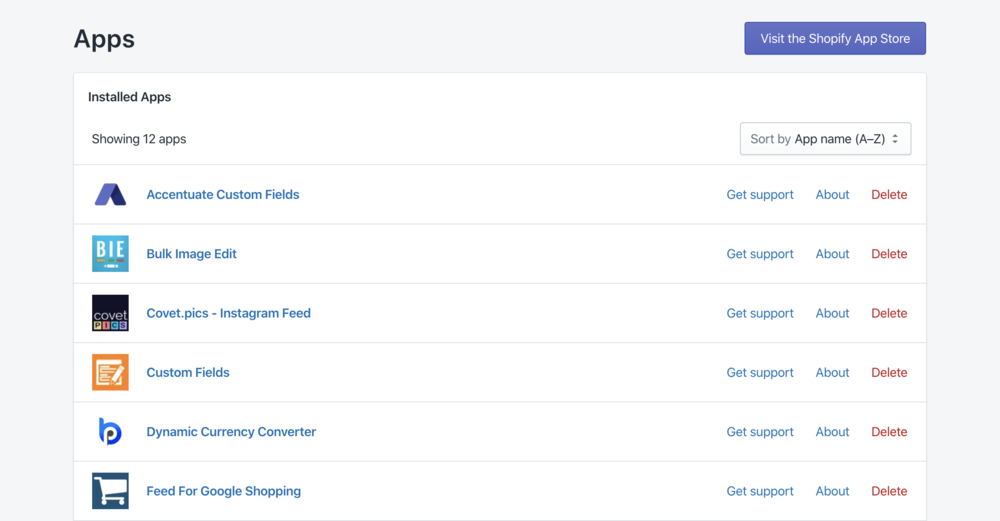The width and height of the screenshot is (1000, 521).
Task: Click the orange Custom Fields app icon
Action: (110, 372)
